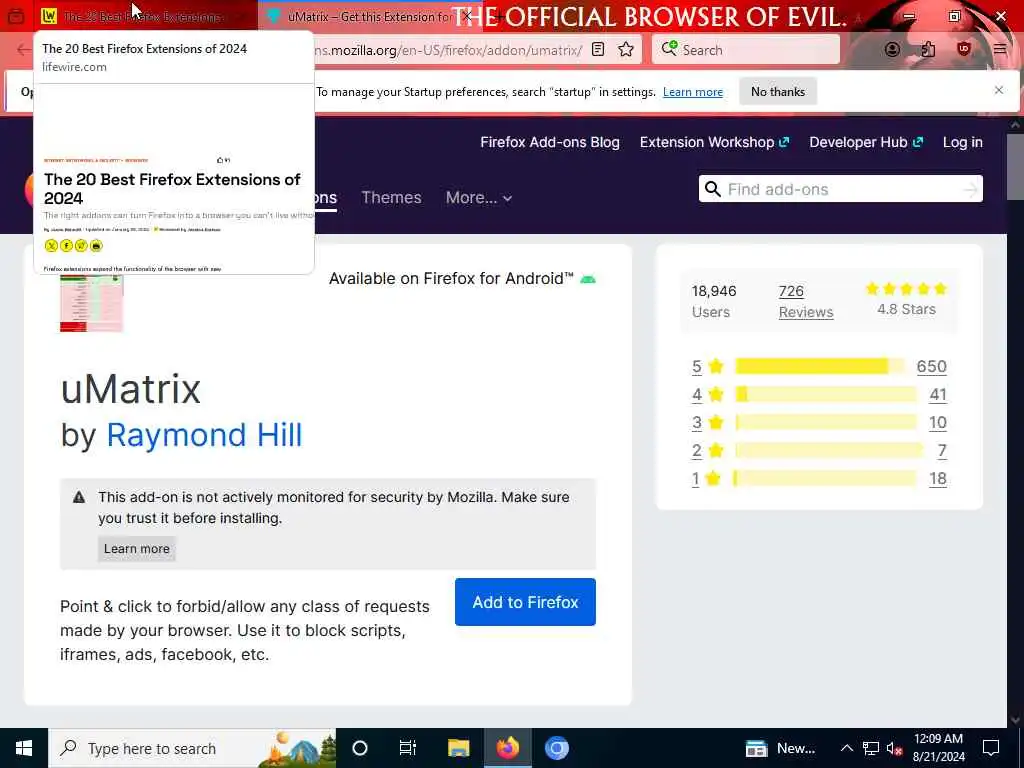This screenshot has width=1024, height=768.
Task: Focus the browser Search box
Action: click(x=745, y=50)
